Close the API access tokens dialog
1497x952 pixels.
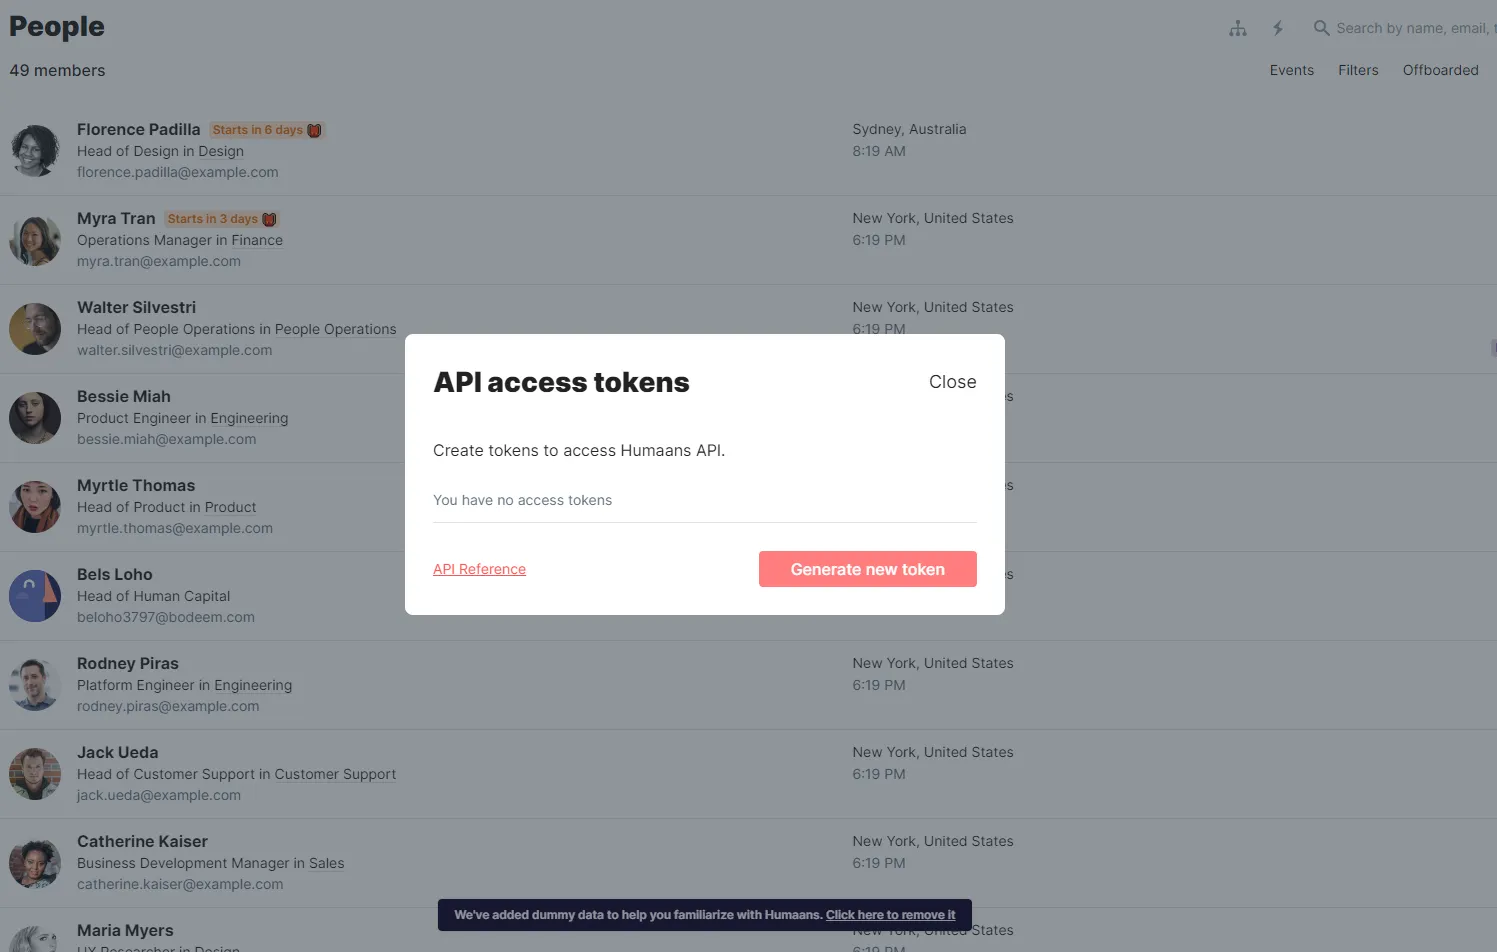point(952,382)
